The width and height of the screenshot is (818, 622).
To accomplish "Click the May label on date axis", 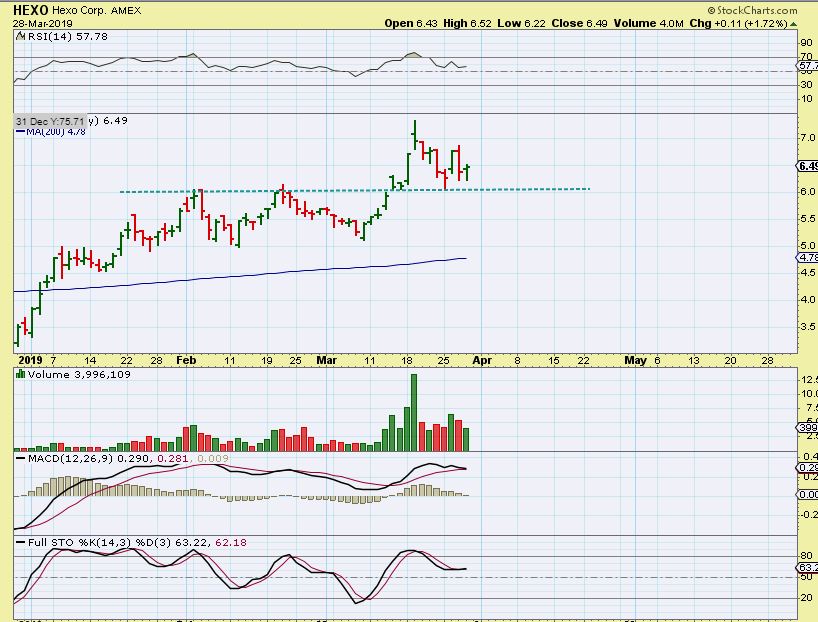I will pyautogui.click(x=635, y=361).
